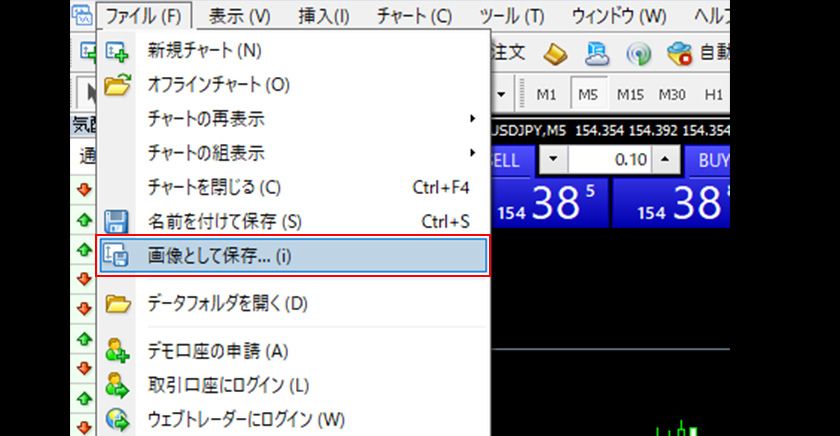Expand チャートの組表示 submenu
The width and height of the screenshot is (840, 436).
pyautogui.click(x=294, y=153)
